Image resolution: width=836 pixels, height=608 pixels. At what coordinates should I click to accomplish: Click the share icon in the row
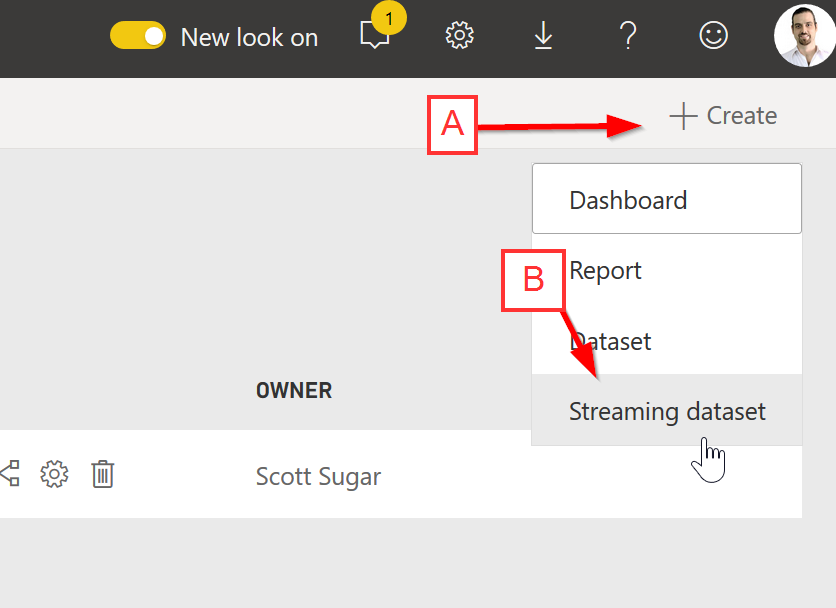coord(10,474)
